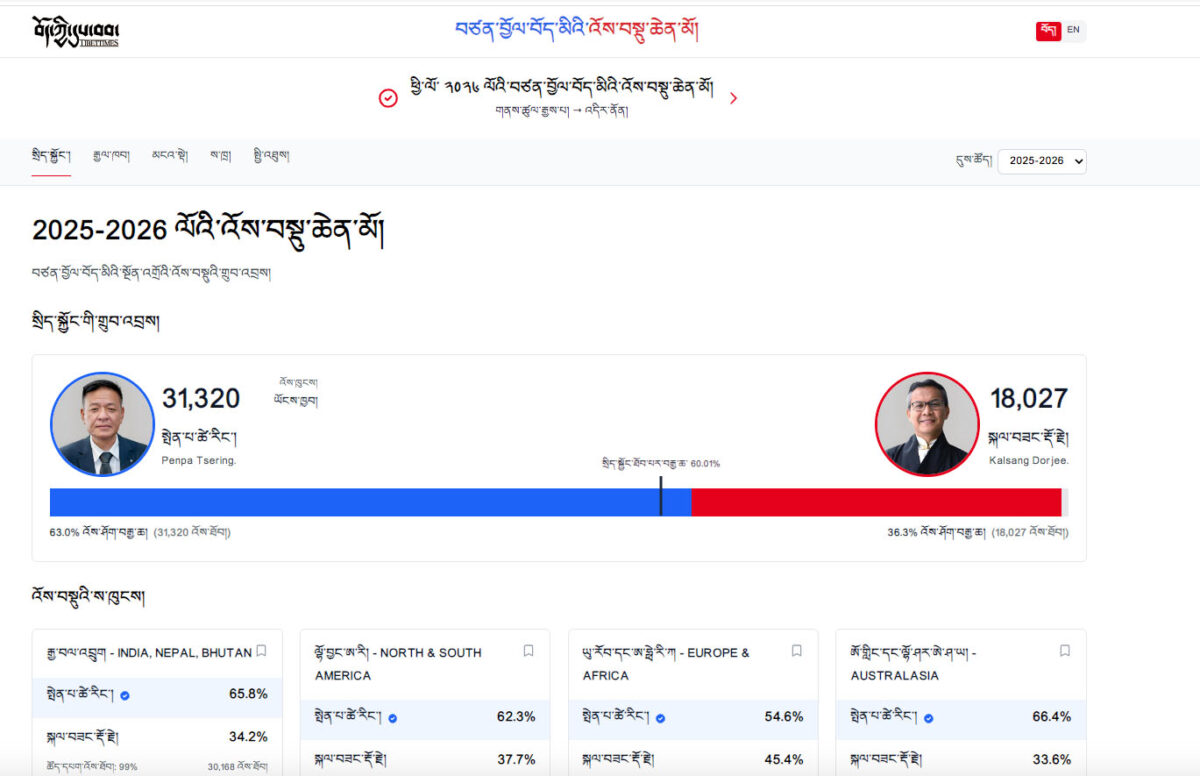Click the blue Tibetan headline title link
Image resolution: width=1200 pixels, height=776 pixels.
576,30
